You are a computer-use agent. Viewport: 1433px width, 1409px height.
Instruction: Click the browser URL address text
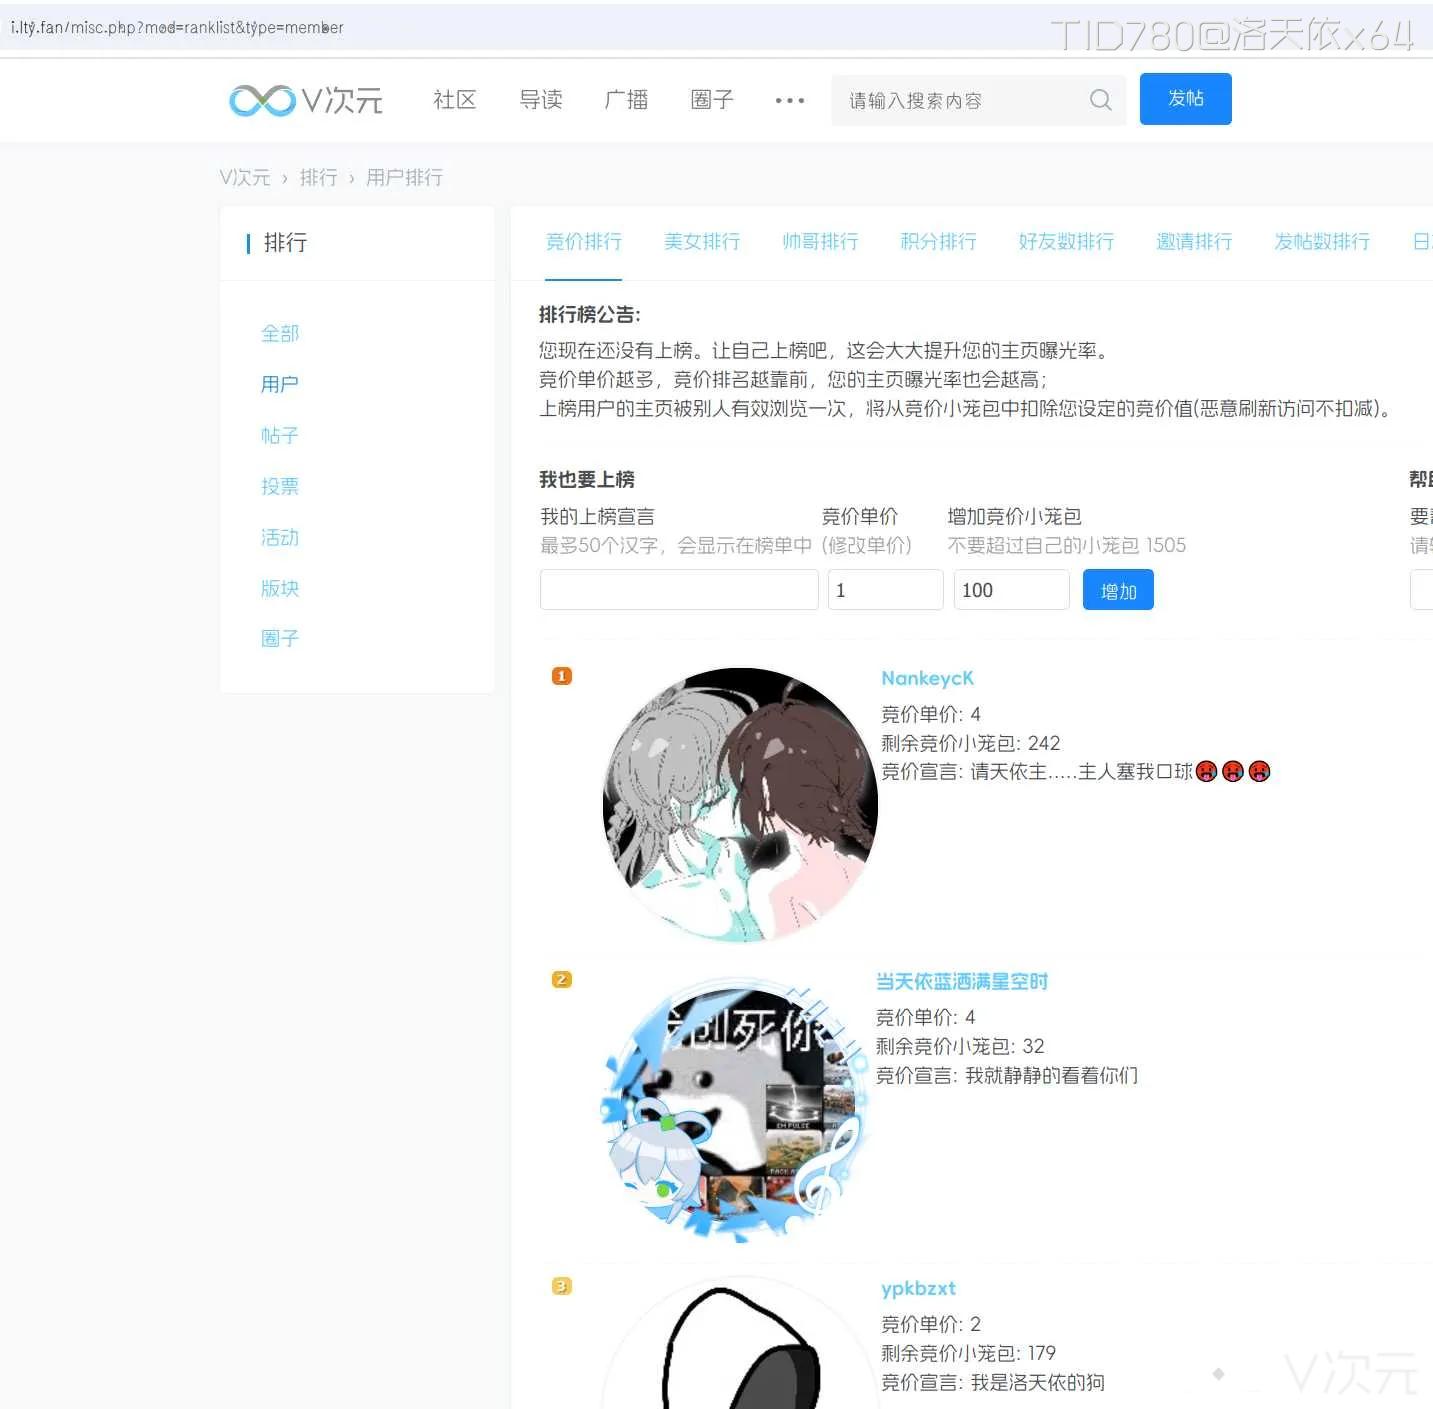pyautogui.click(x=177, y=27)
